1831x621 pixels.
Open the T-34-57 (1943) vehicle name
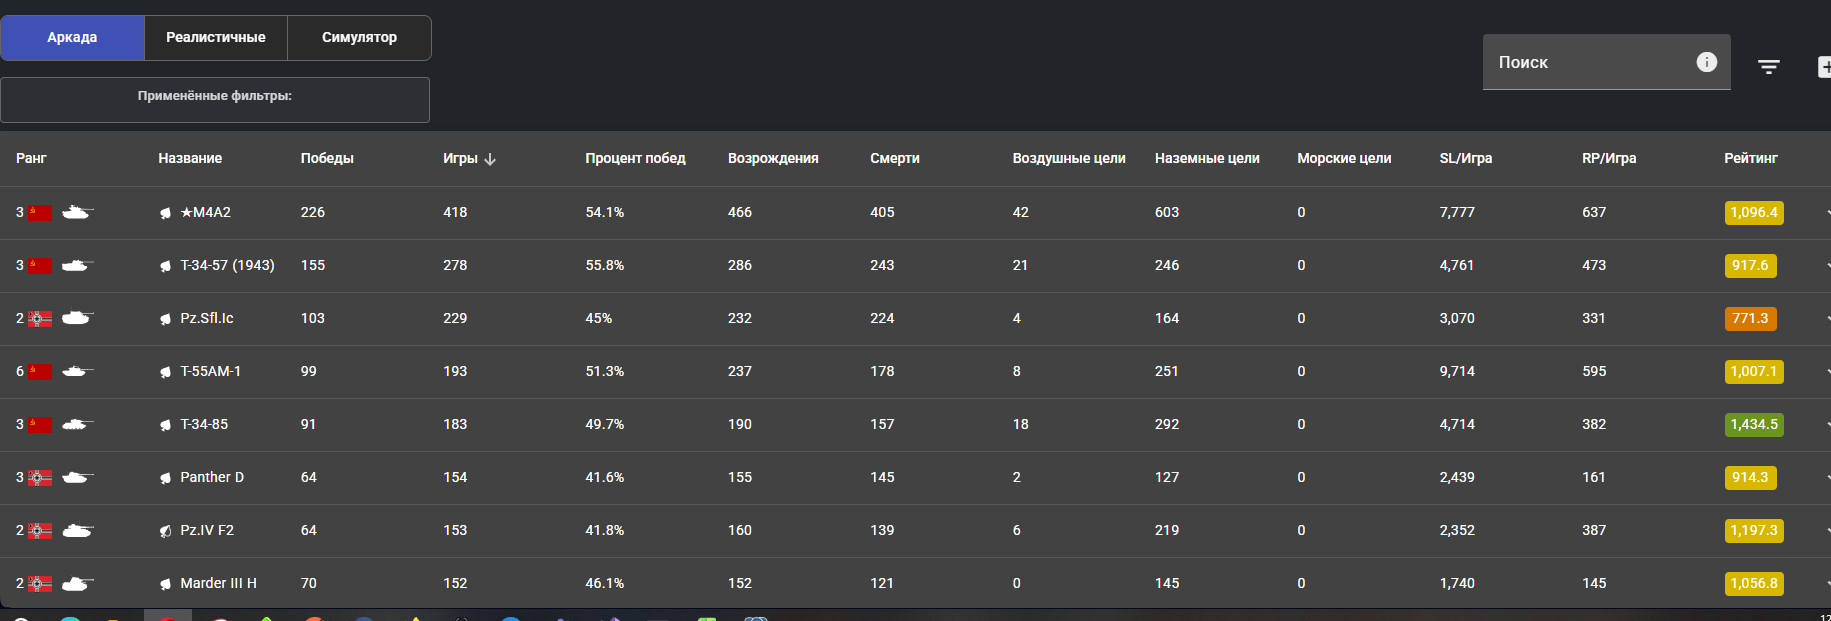[227, 266]
